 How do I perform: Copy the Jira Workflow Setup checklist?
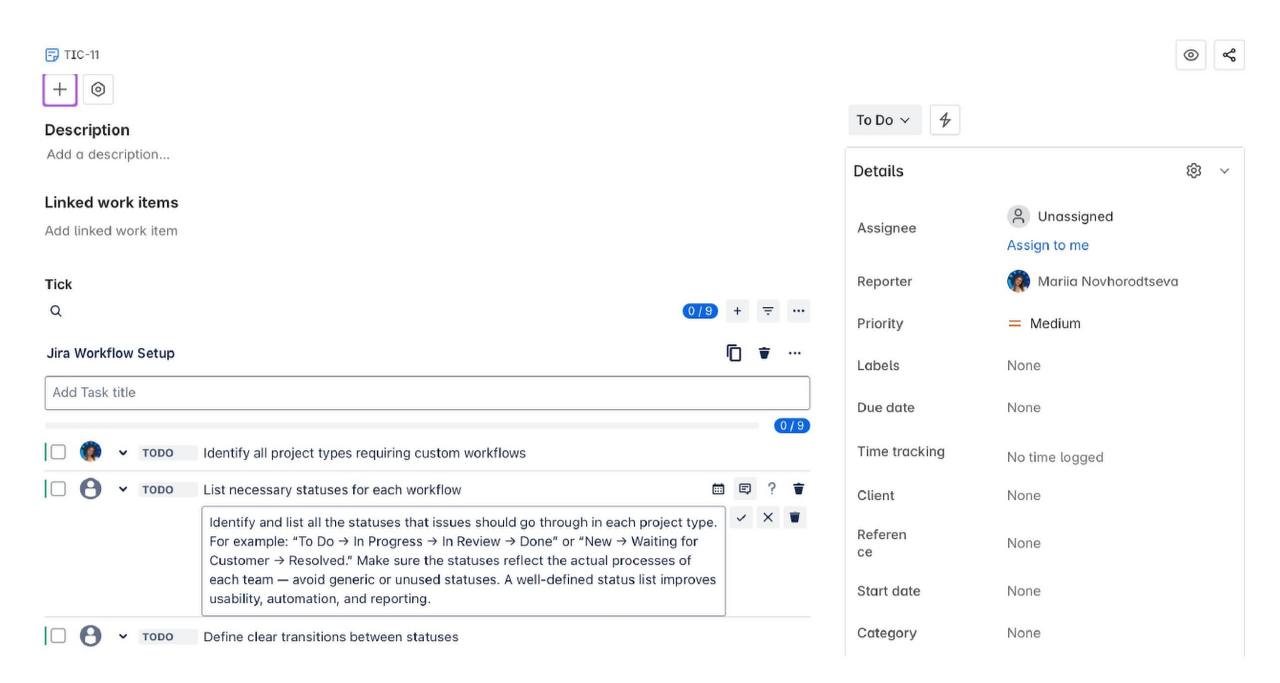(x=734, y=353)
